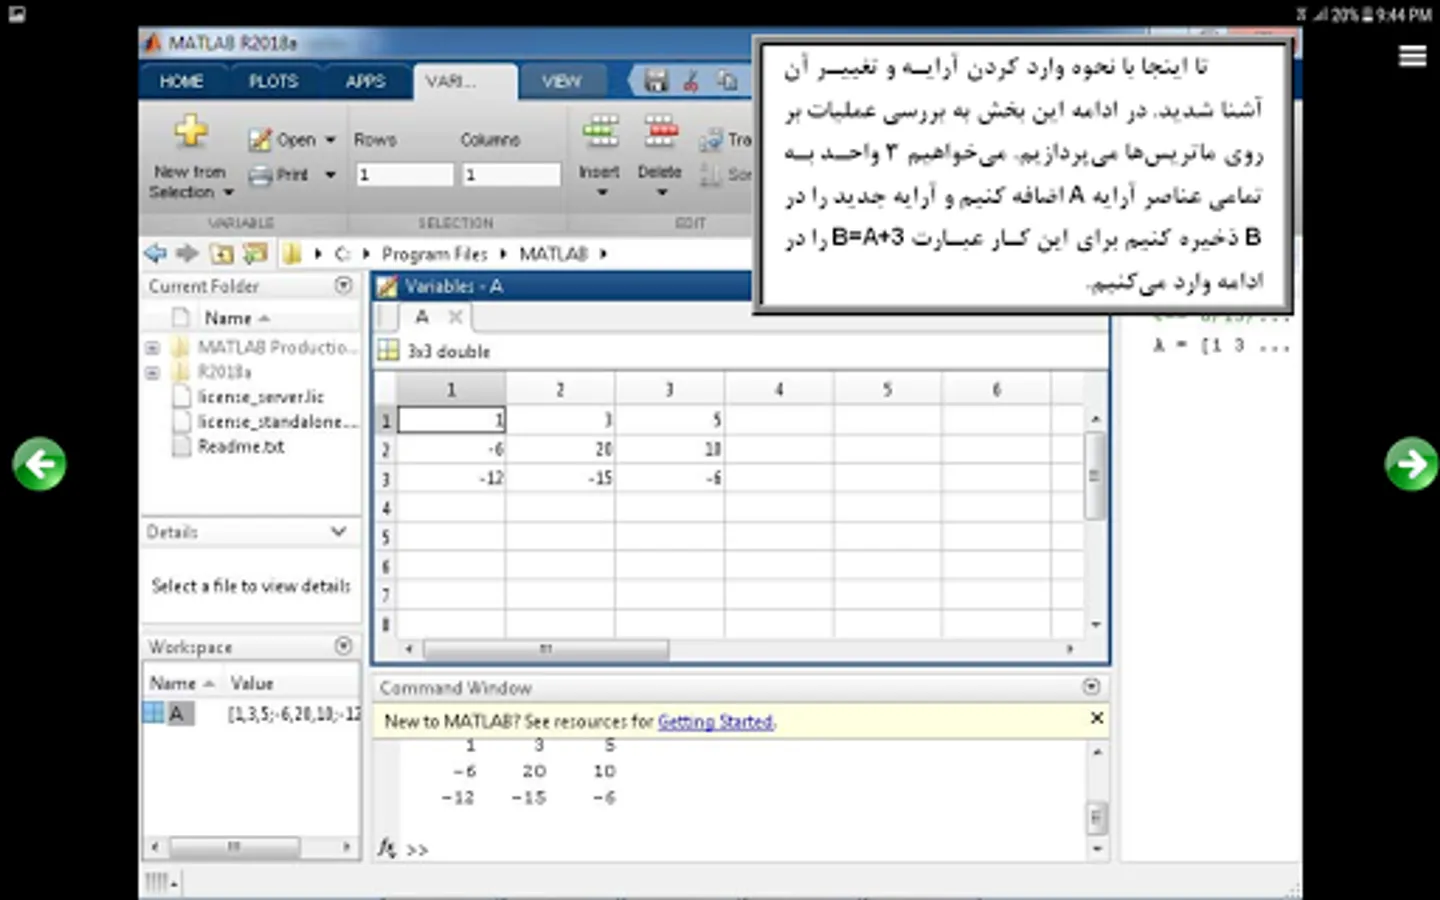The image size is (1440, 900).
Task: Open the Delete dropdown arrow
Action: click(x=661, y=192)
